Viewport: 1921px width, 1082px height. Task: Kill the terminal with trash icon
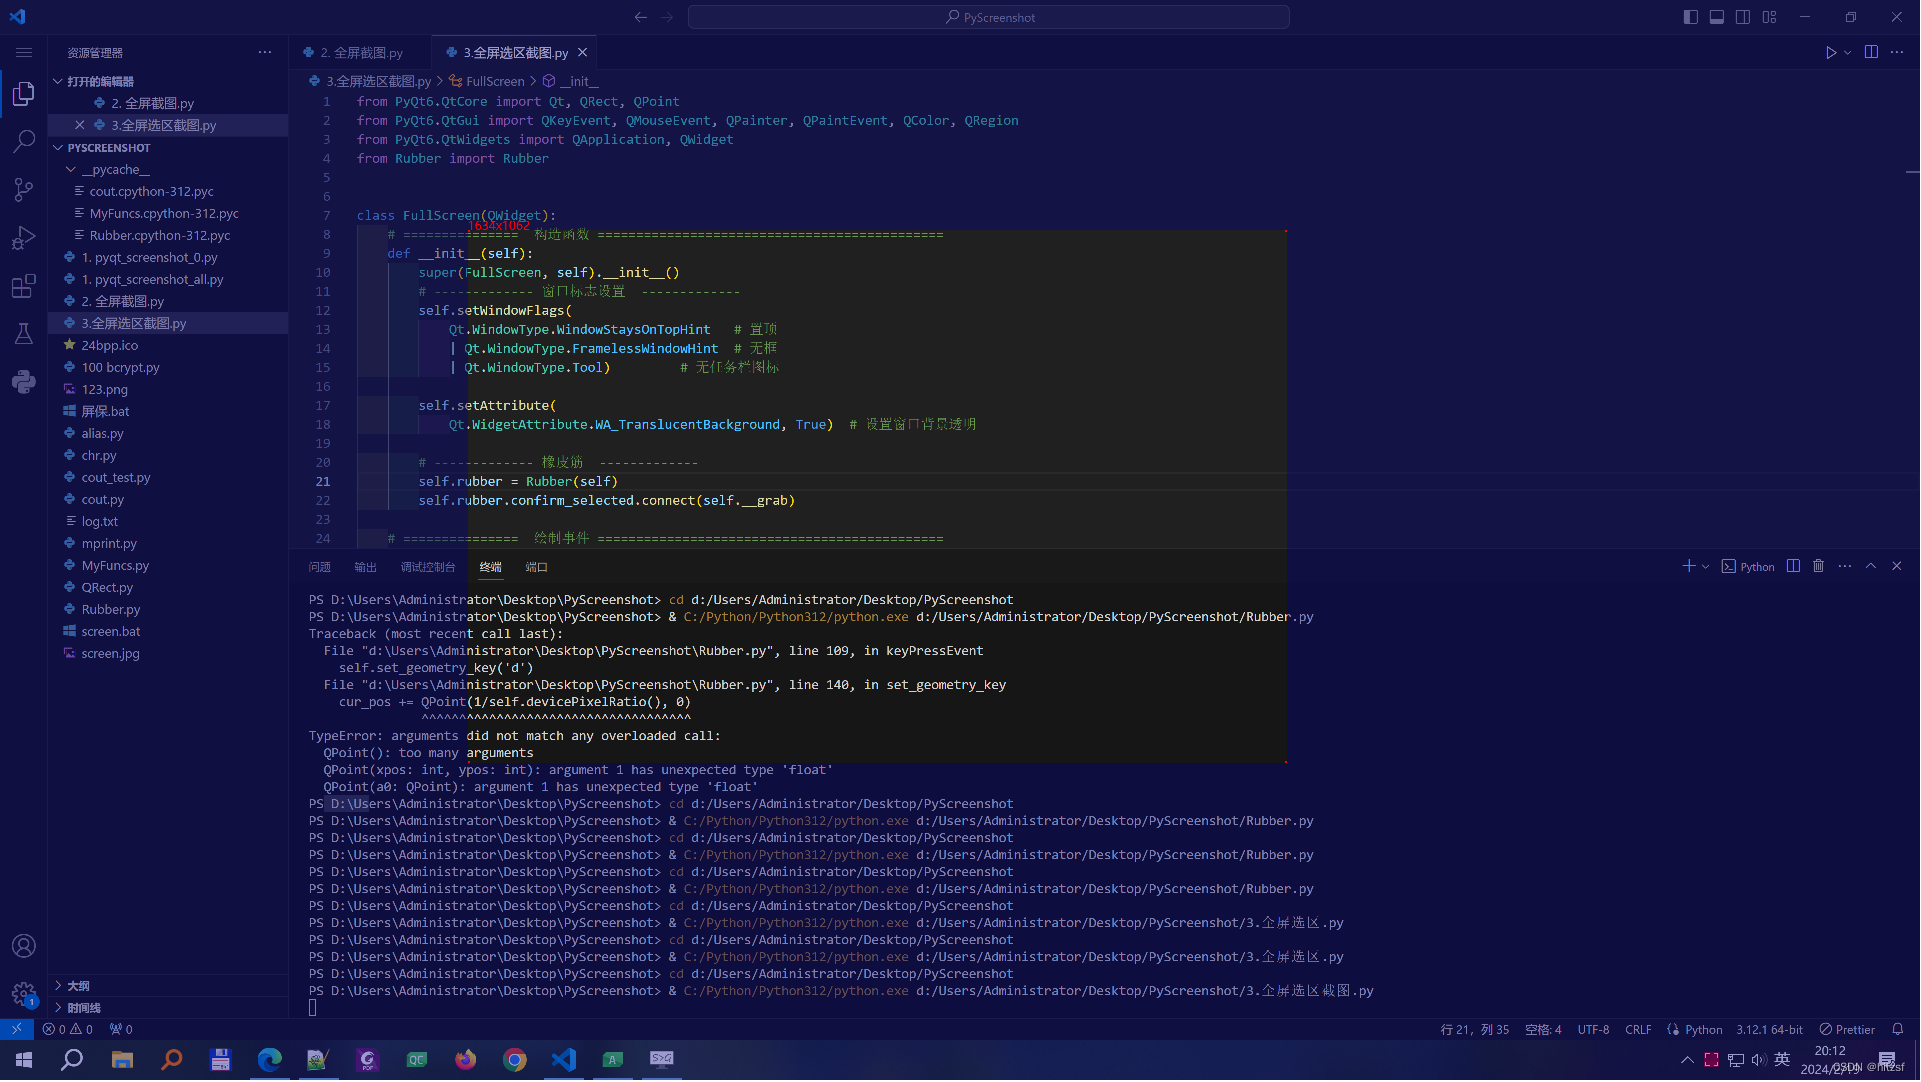pos(1819,567)
